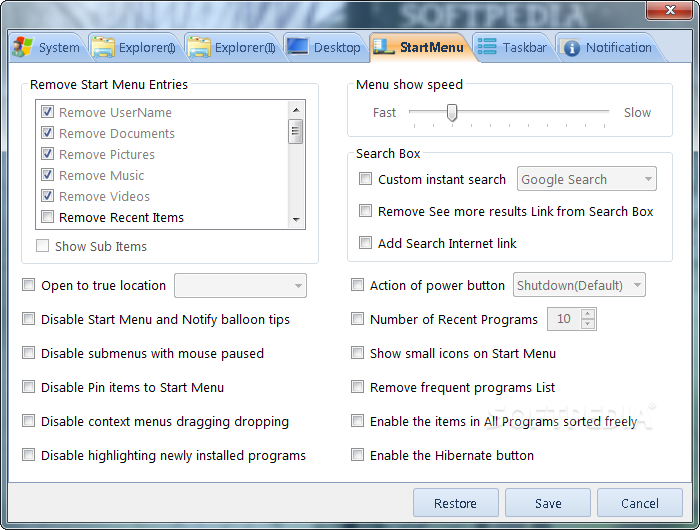Enable Action of power button option
Screen dimensions: 700x530
(357, 285)
